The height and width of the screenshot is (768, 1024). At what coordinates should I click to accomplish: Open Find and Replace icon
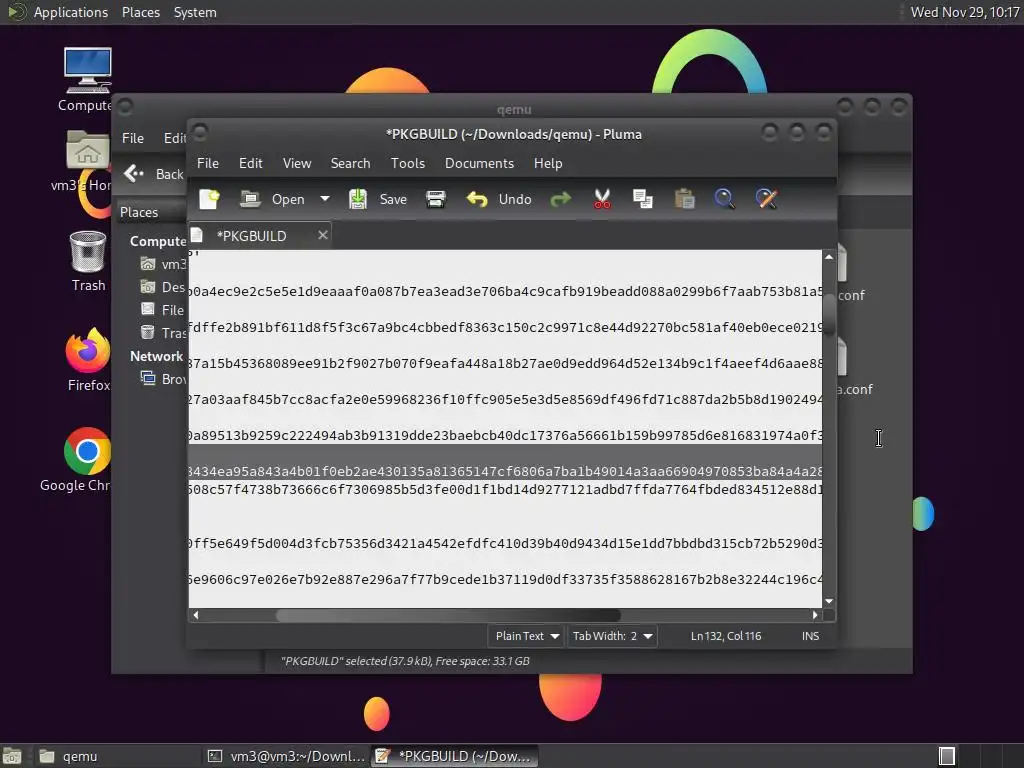(766, 199)
